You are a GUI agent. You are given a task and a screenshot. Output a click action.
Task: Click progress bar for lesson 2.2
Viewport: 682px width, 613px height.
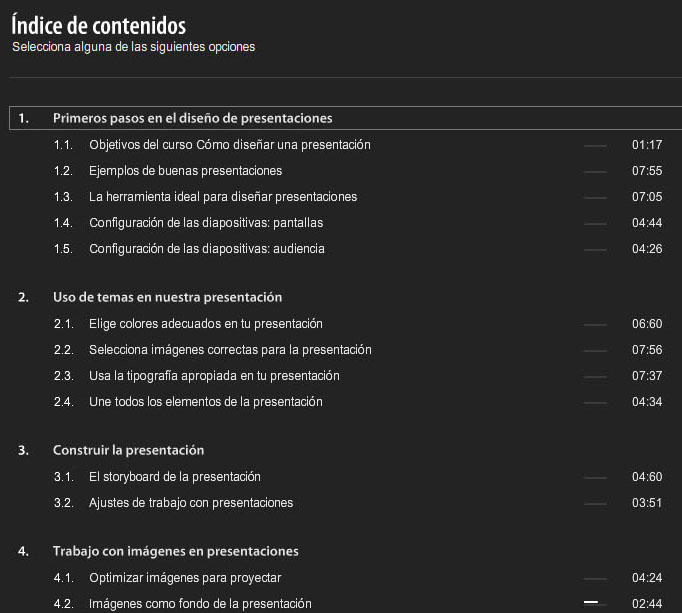(594, 351)
